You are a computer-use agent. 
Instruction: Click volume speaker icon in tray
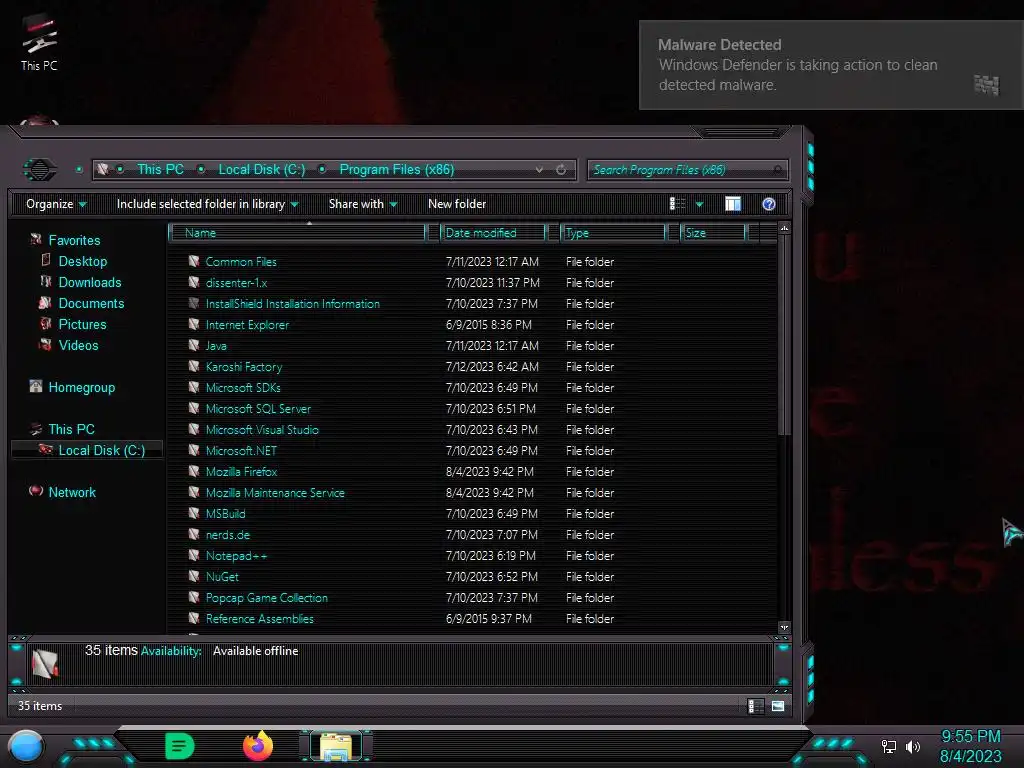pos(913,746)
